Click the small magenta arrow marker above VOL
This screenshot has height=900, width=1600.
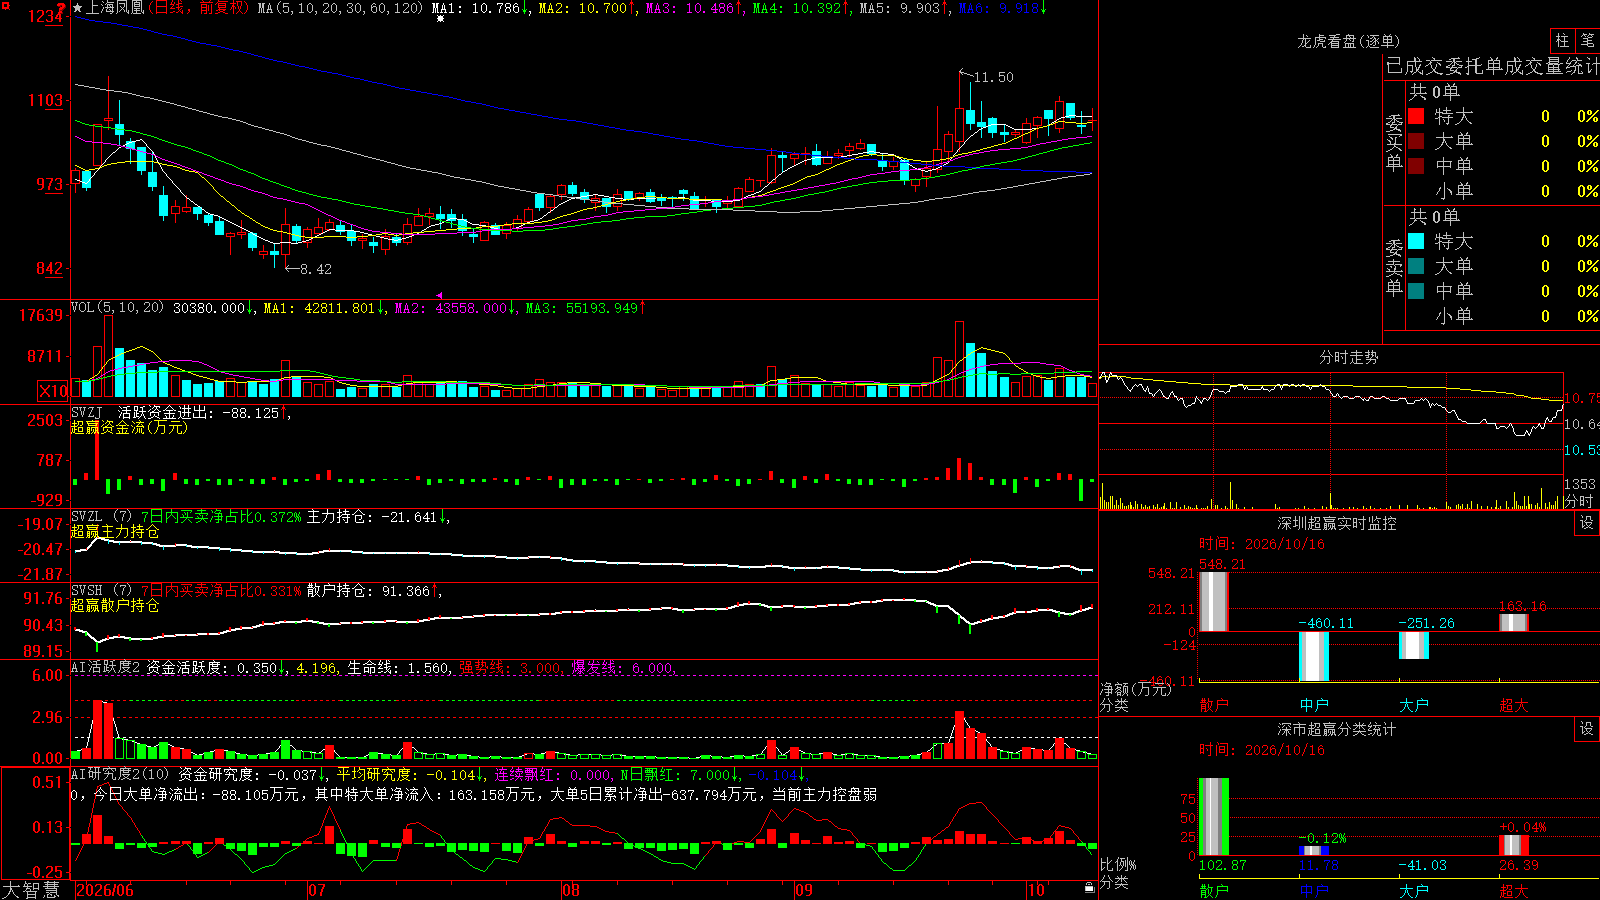[x=439, y=295]
